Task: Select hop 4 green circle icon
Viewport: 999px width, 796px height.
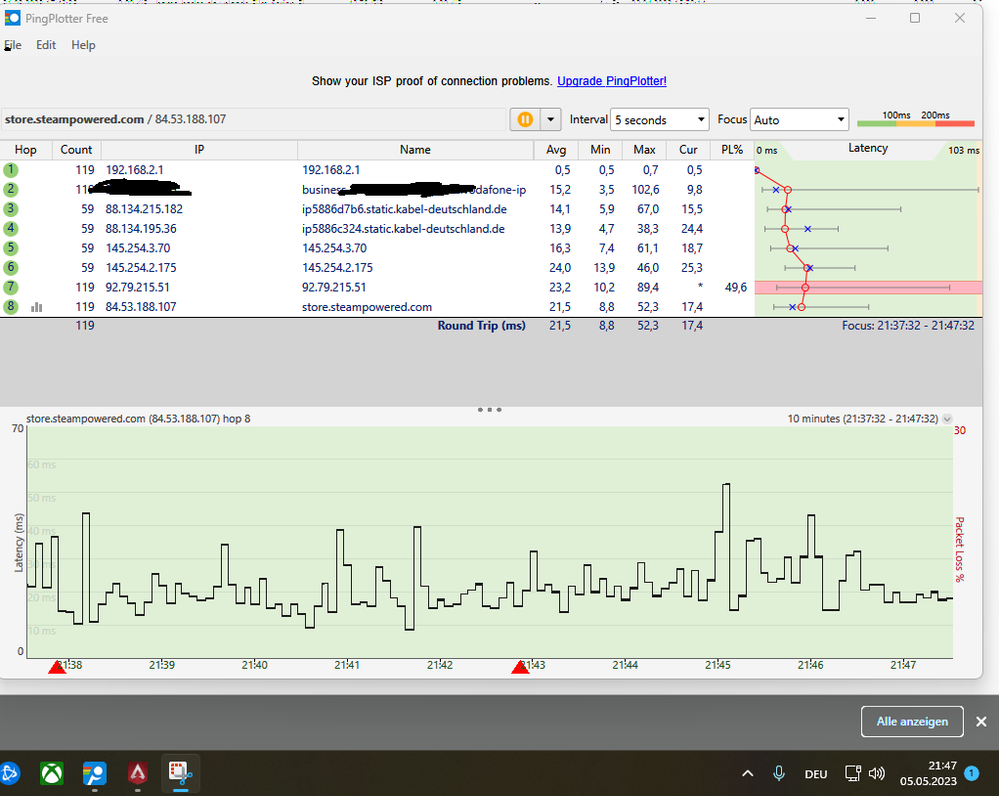Action: 10,228
